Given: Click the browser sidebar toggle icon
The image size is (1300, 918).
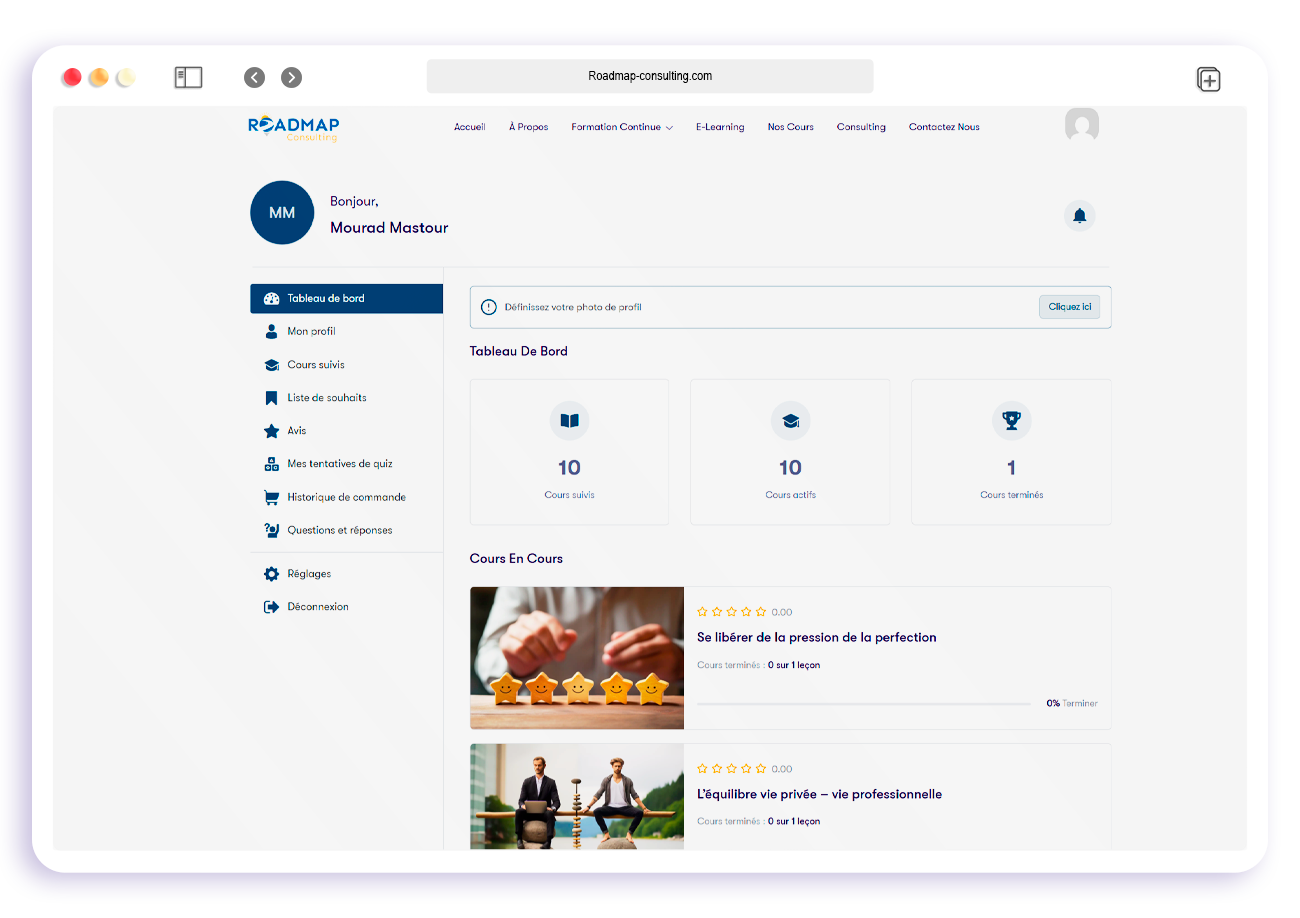Looking at the screenshot, I should tap(188, 77).
